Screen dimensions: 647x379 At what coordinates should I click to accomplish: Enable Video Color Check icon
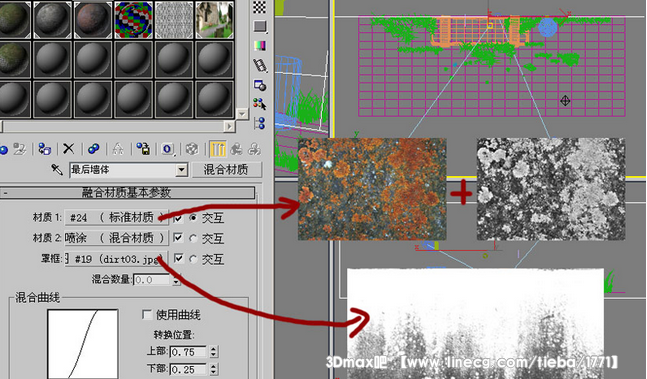(x=260, y=45)
